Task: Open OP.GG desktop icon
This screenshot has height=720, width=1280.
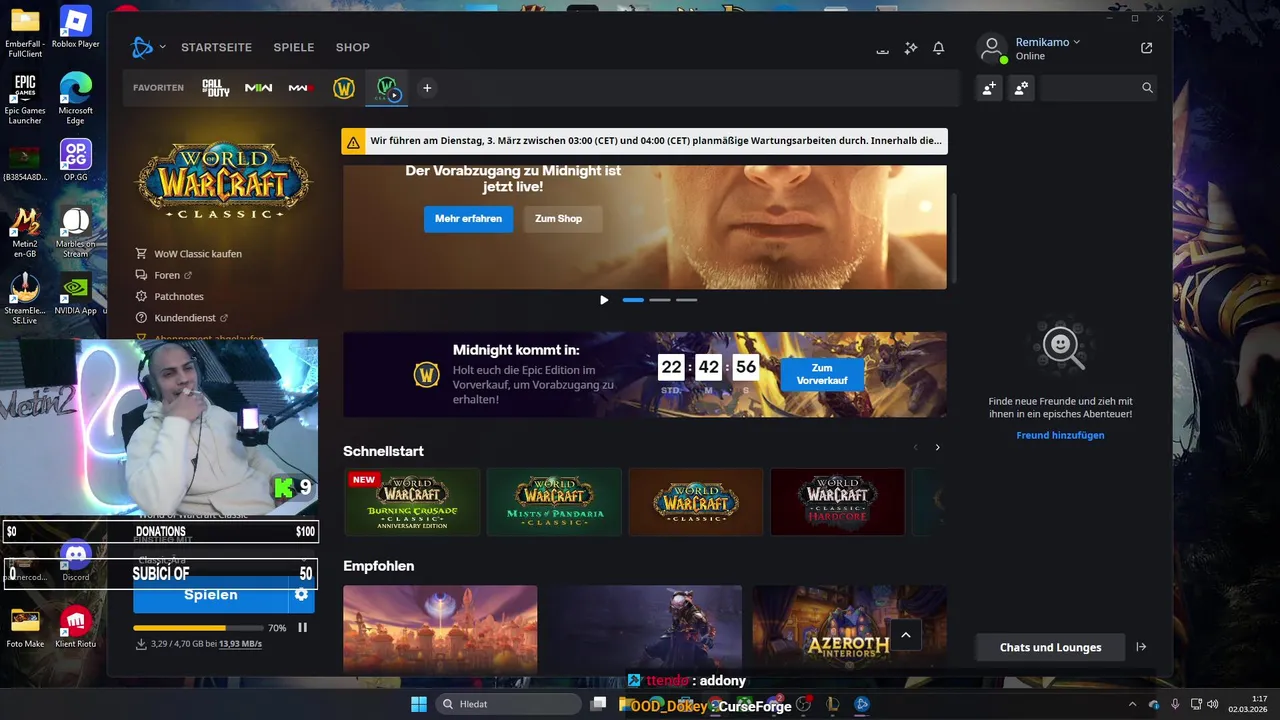Action: click(x=76, y=160)
